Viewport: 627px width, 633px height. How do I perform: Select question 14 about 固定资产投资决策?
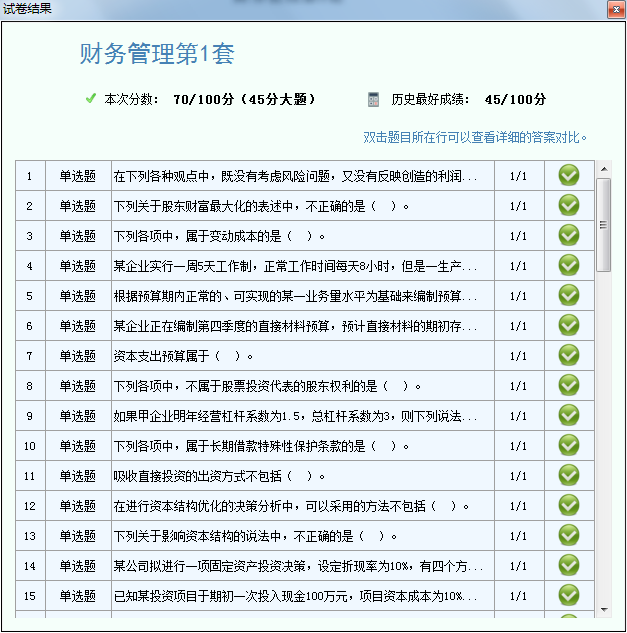click(303, 566)
